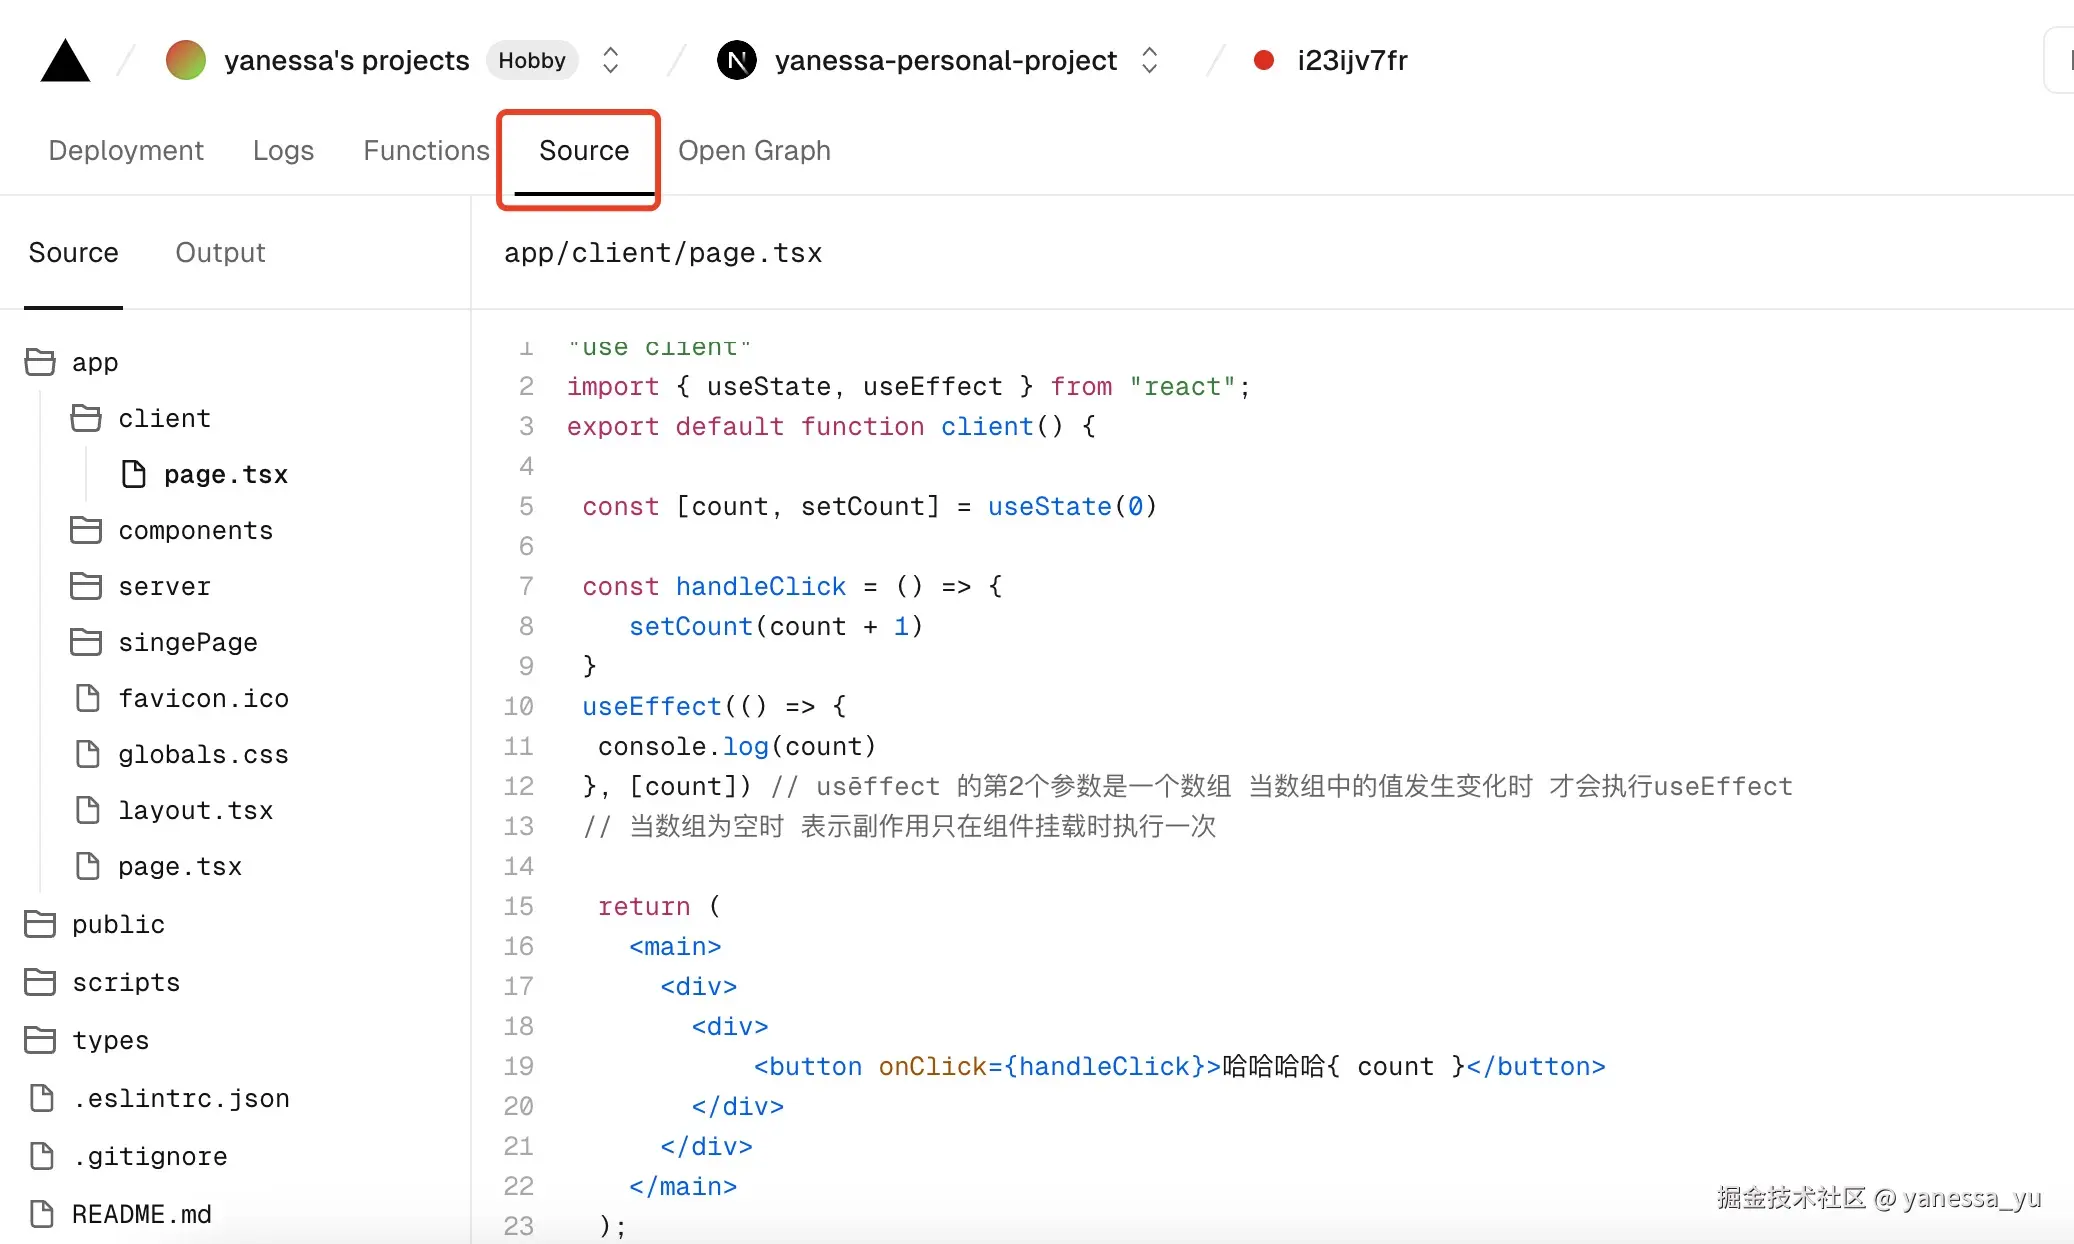Click the Hobby plan badge
Screen dimensions: 2074x1244
click(x=532, y=60)
